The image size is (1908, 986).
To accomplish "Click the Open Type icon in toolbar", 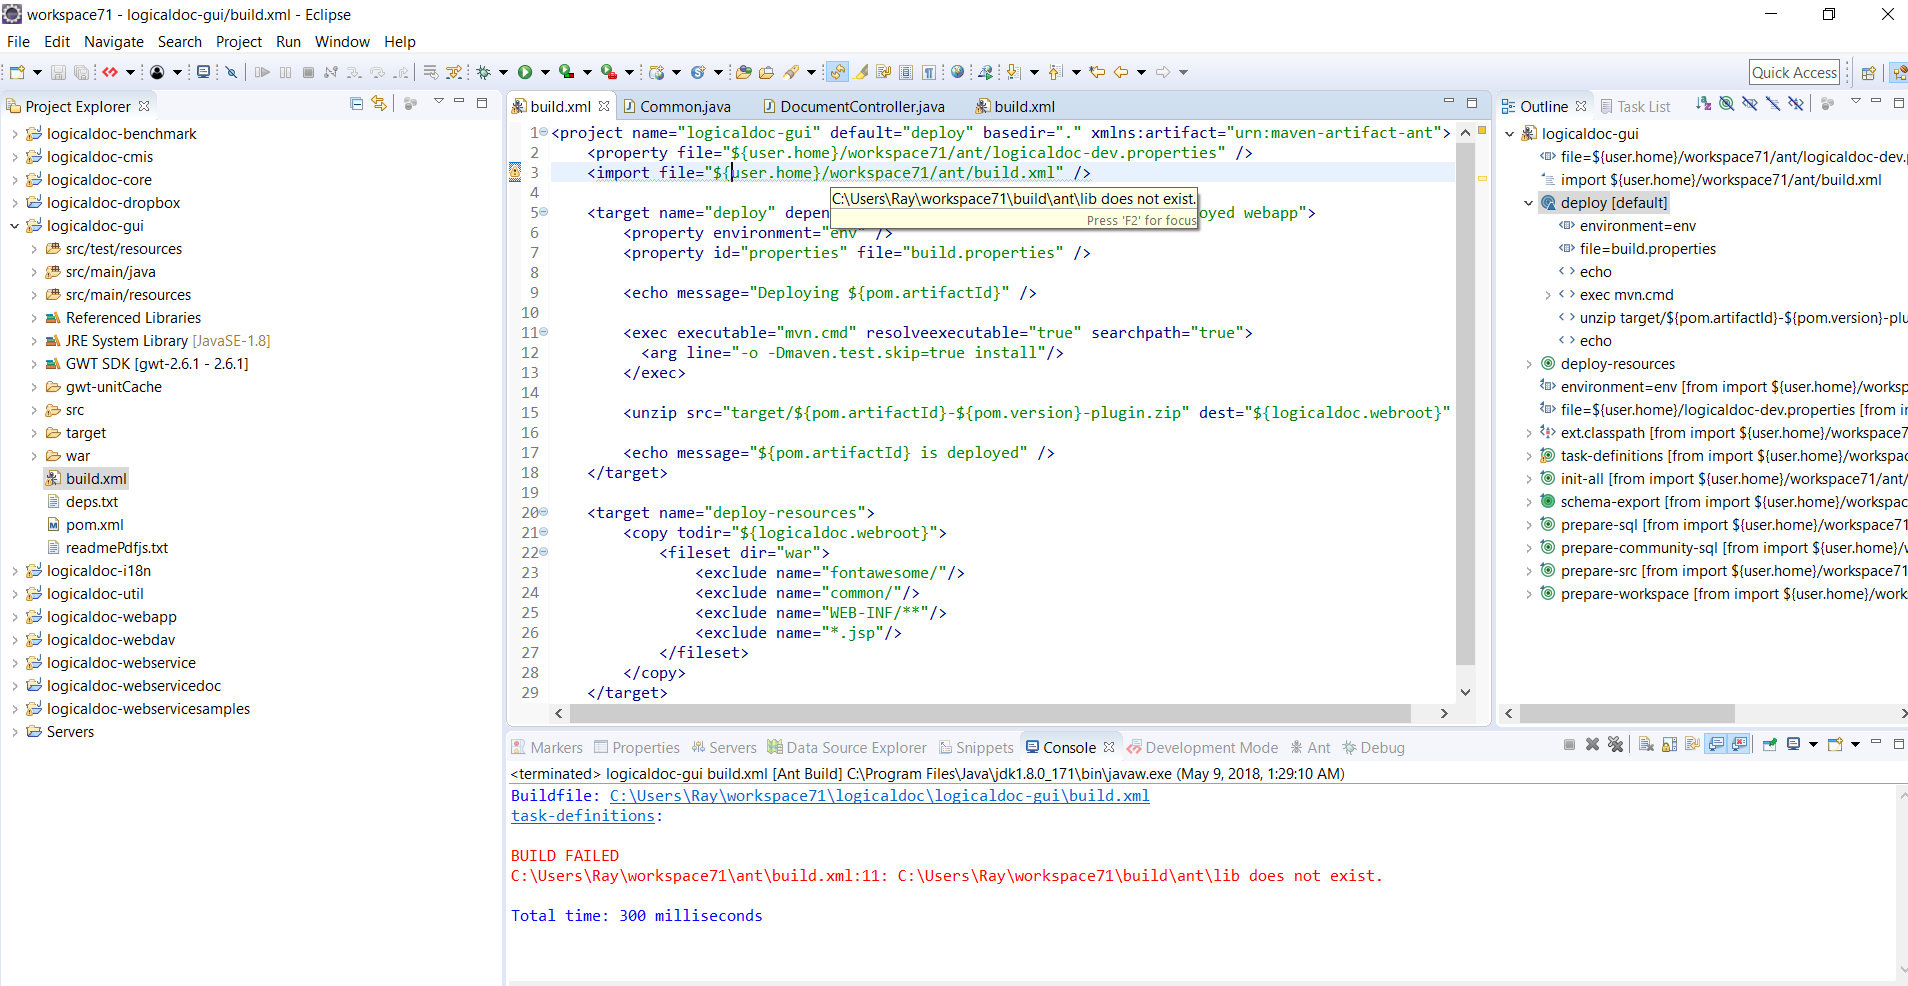I will [x=743, y=72].
